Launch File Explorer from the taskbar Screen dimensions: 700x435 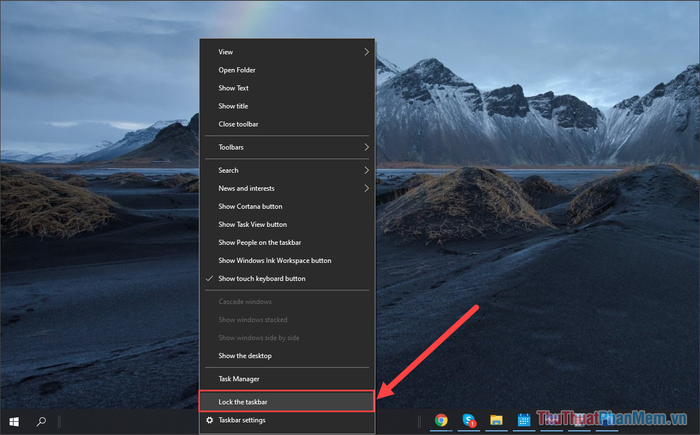point(496,420)
